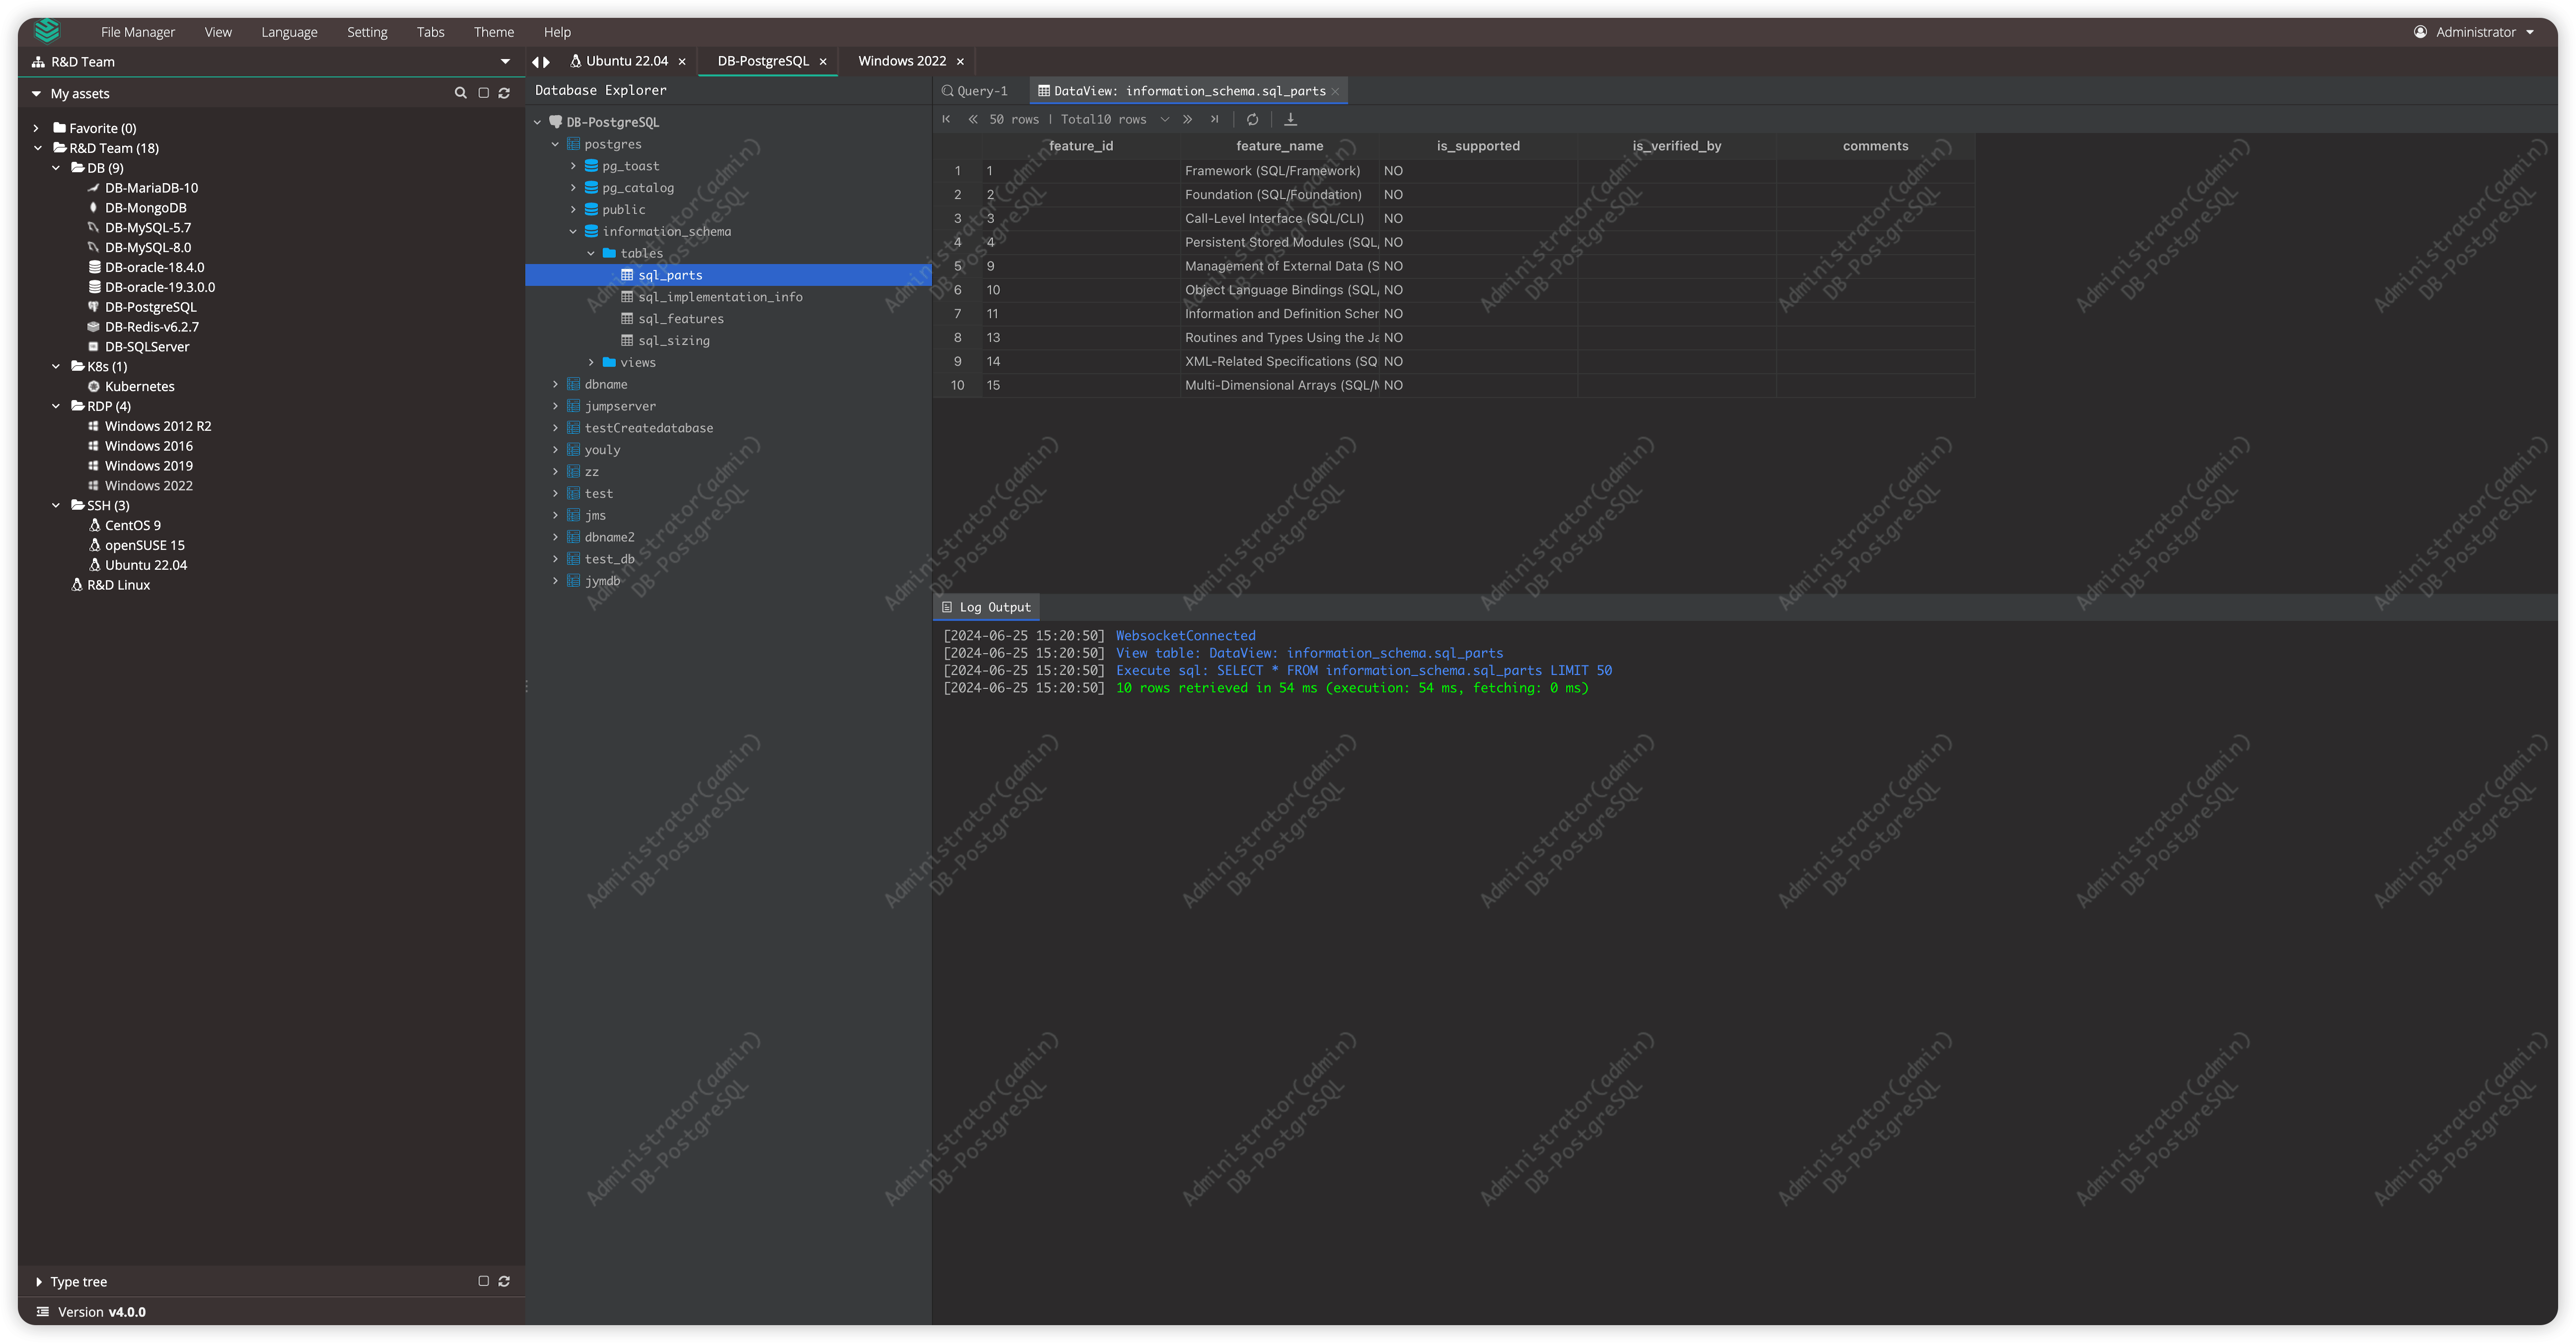The height and width of the screenshot is (1343, 2576).
Task: Go to next page of rows
Action: (x=1187, y=119)
